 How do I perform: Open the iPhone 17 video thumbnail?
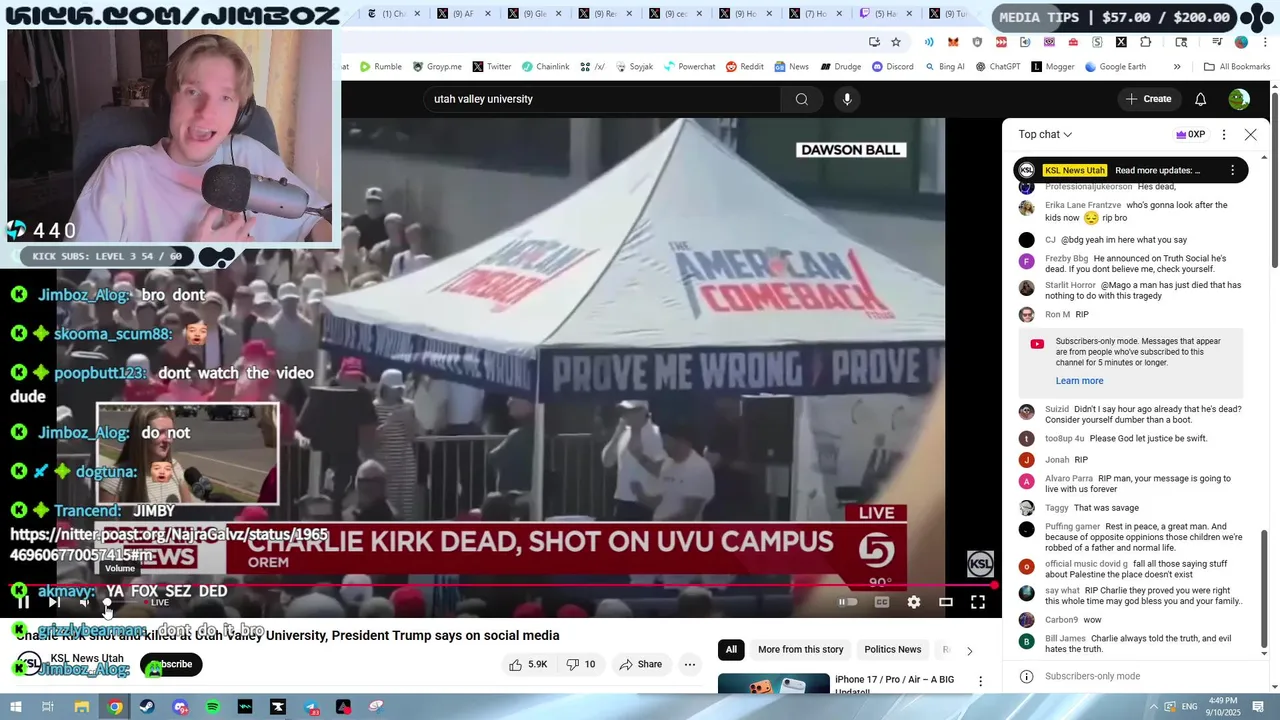coord(773,683)
